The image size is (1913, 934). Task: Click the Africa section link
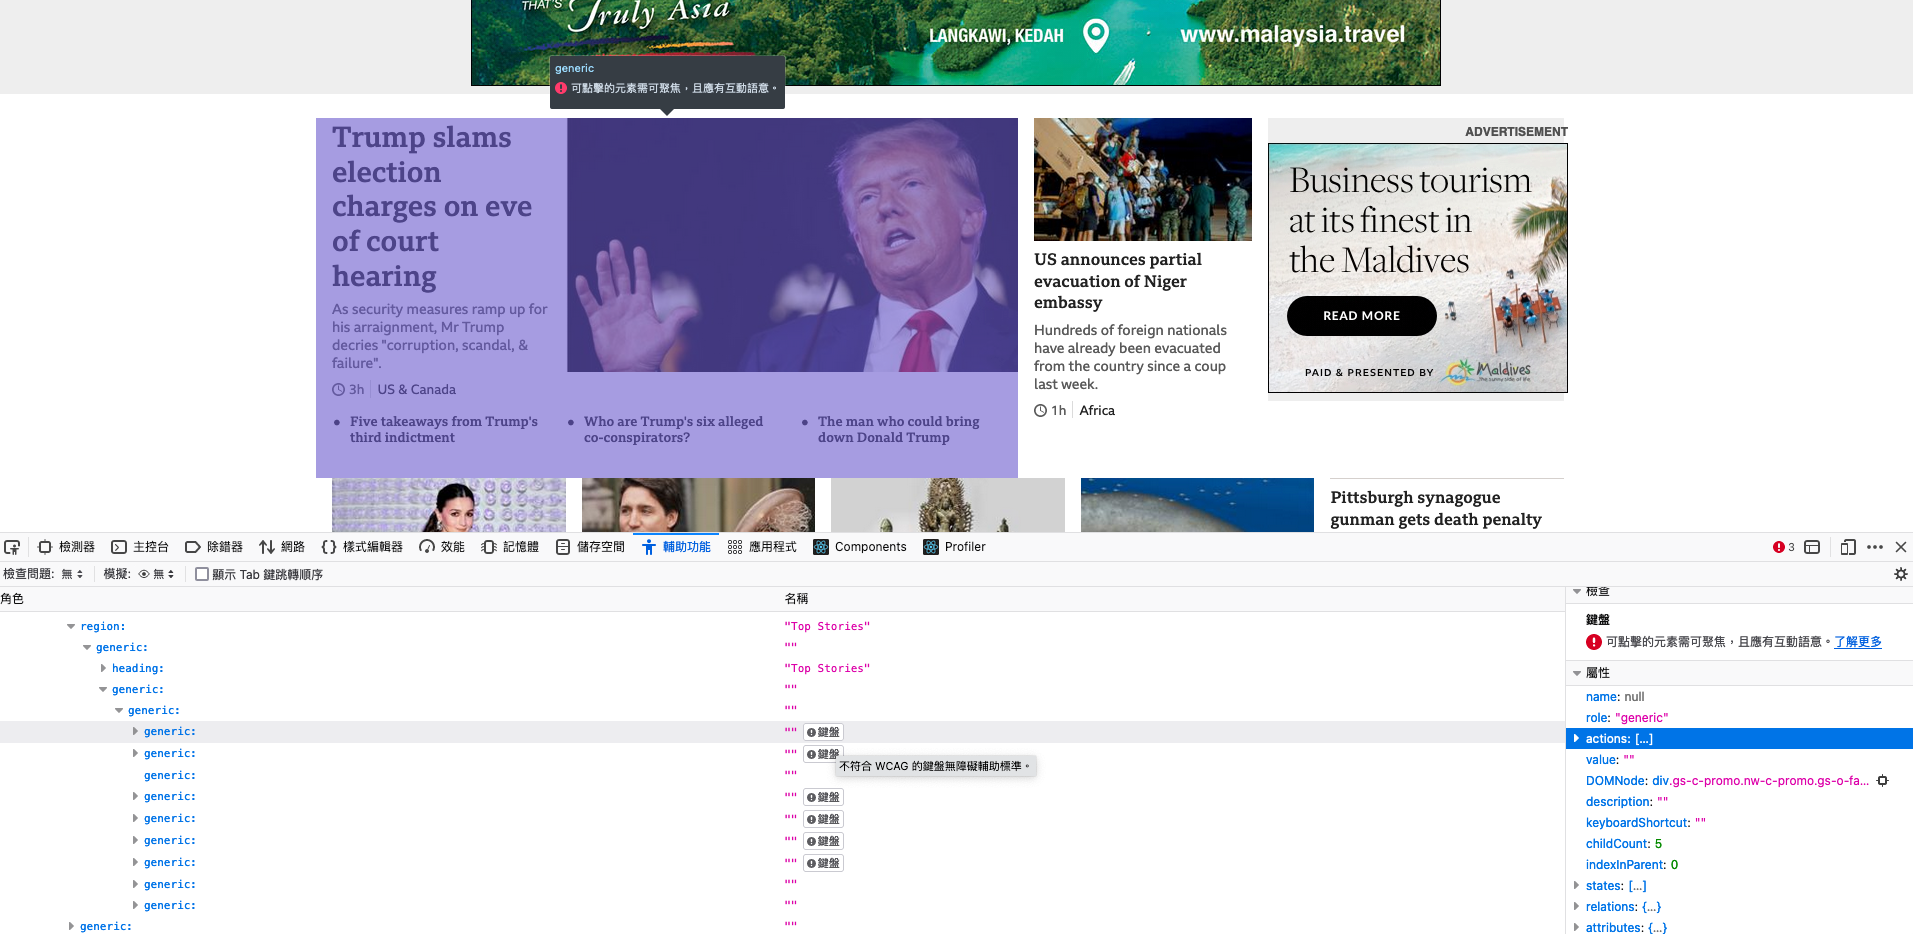pos(1097,411)
